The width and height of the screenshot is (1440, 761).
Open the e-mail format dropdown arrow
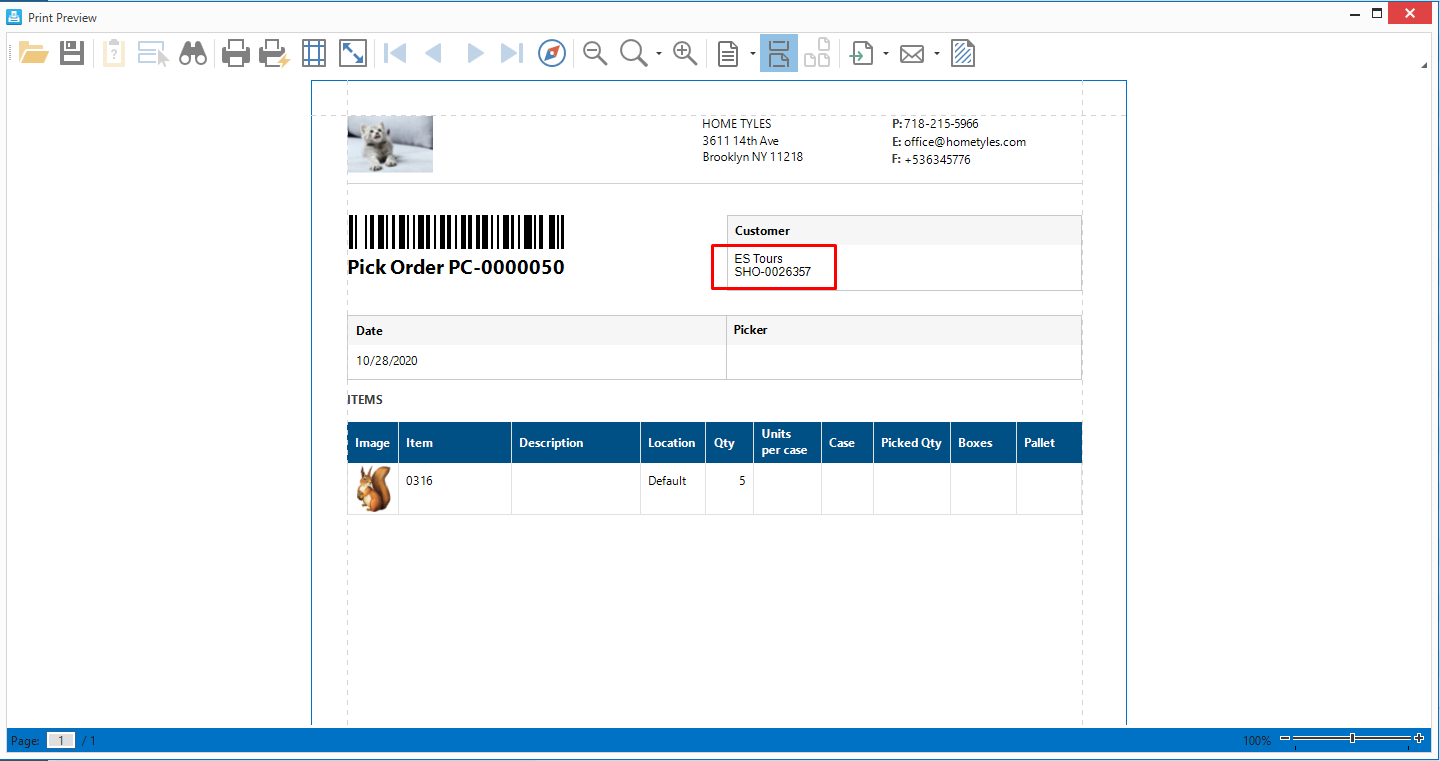coord(937,53)
